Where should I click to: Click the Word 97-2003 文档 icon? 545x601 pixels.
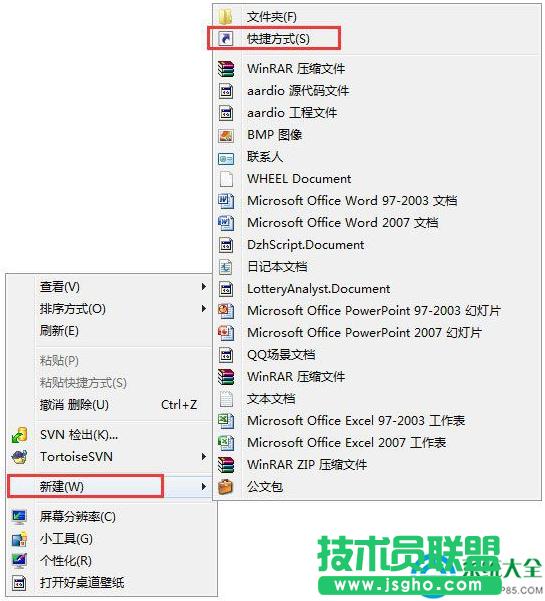pos(226,201)
